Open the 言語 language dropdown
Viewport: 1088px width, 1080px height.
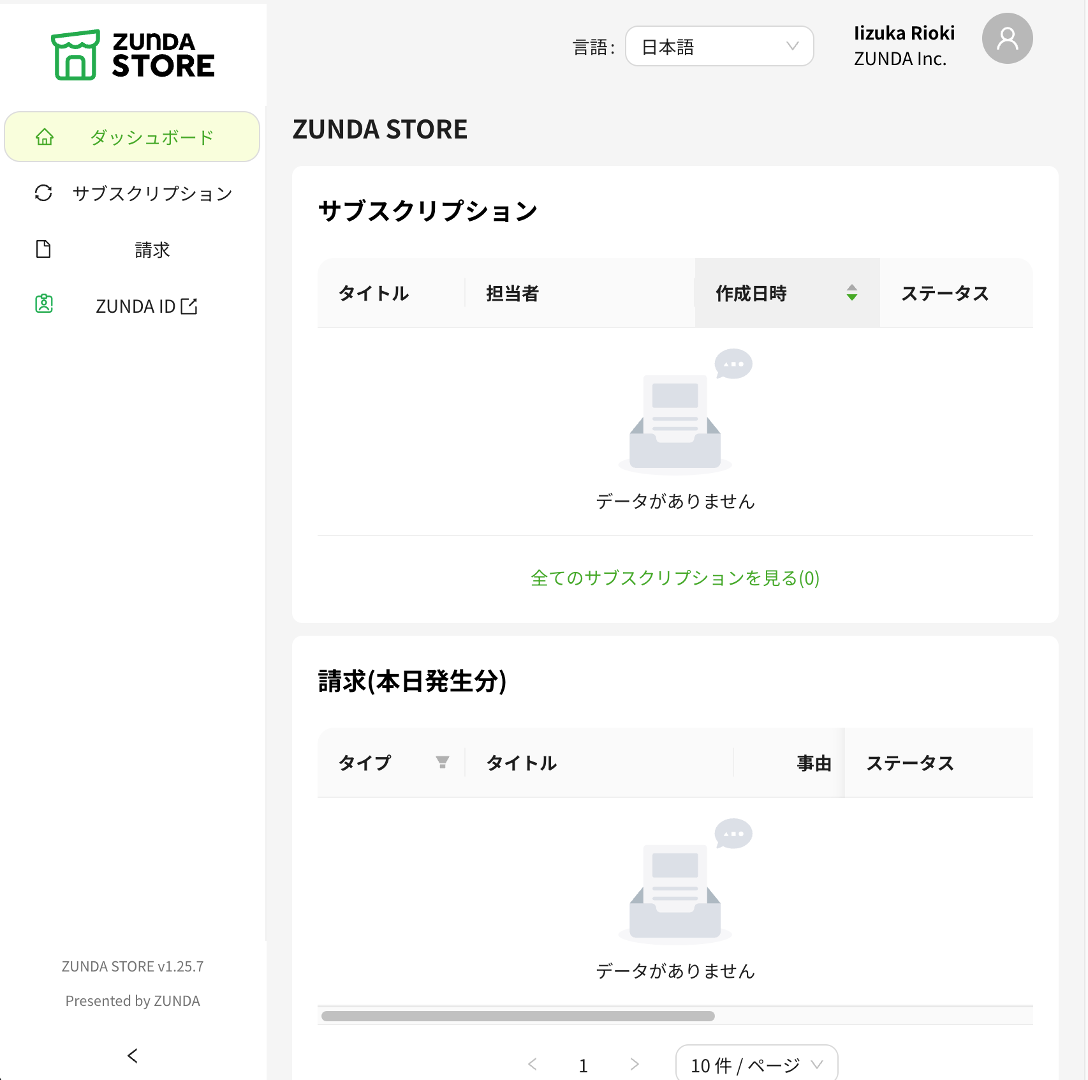click(x=719, y=46)
